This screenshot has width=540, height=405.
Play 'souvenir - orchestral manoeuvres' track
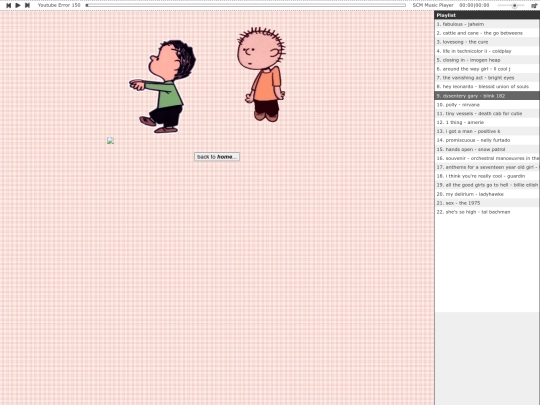click(x=487, y=158)
